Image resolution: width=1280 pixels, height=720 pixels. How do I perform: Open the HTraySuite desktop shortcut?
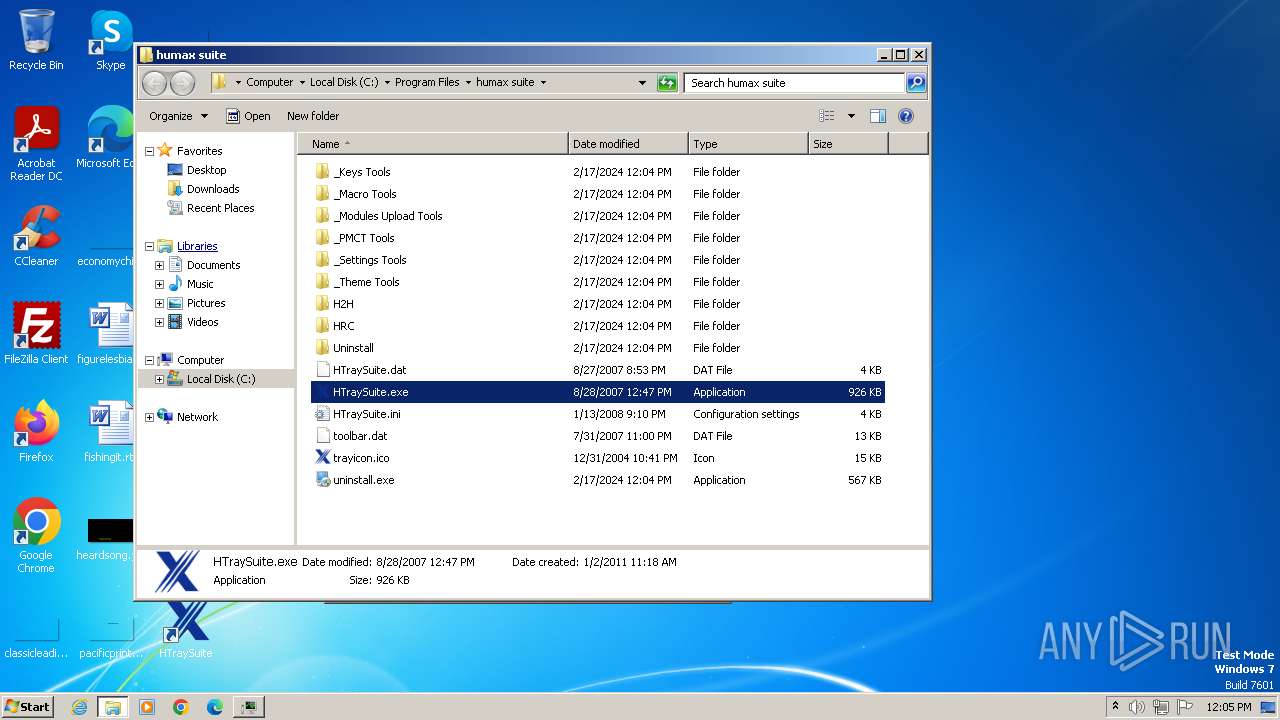(x=186, y=630)
